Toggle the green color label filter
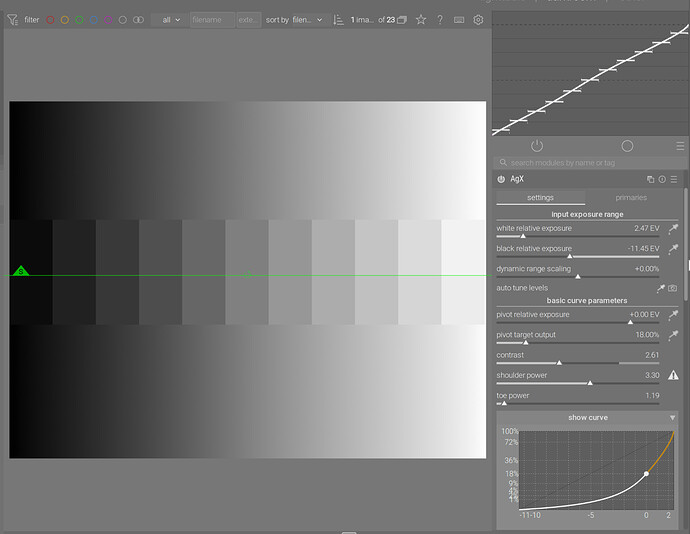The width and height of the screenshot is (690, 534). tap(79, 20)
